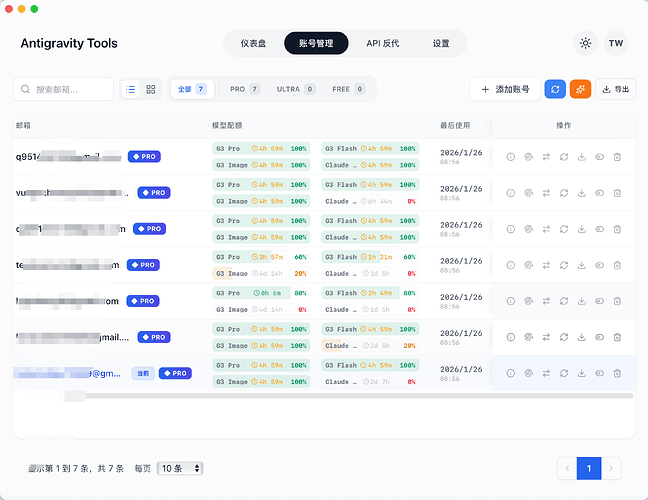Screen dimensions: 648x500
Task: Export the q951 account with download icon
Action: coord(582,157)
